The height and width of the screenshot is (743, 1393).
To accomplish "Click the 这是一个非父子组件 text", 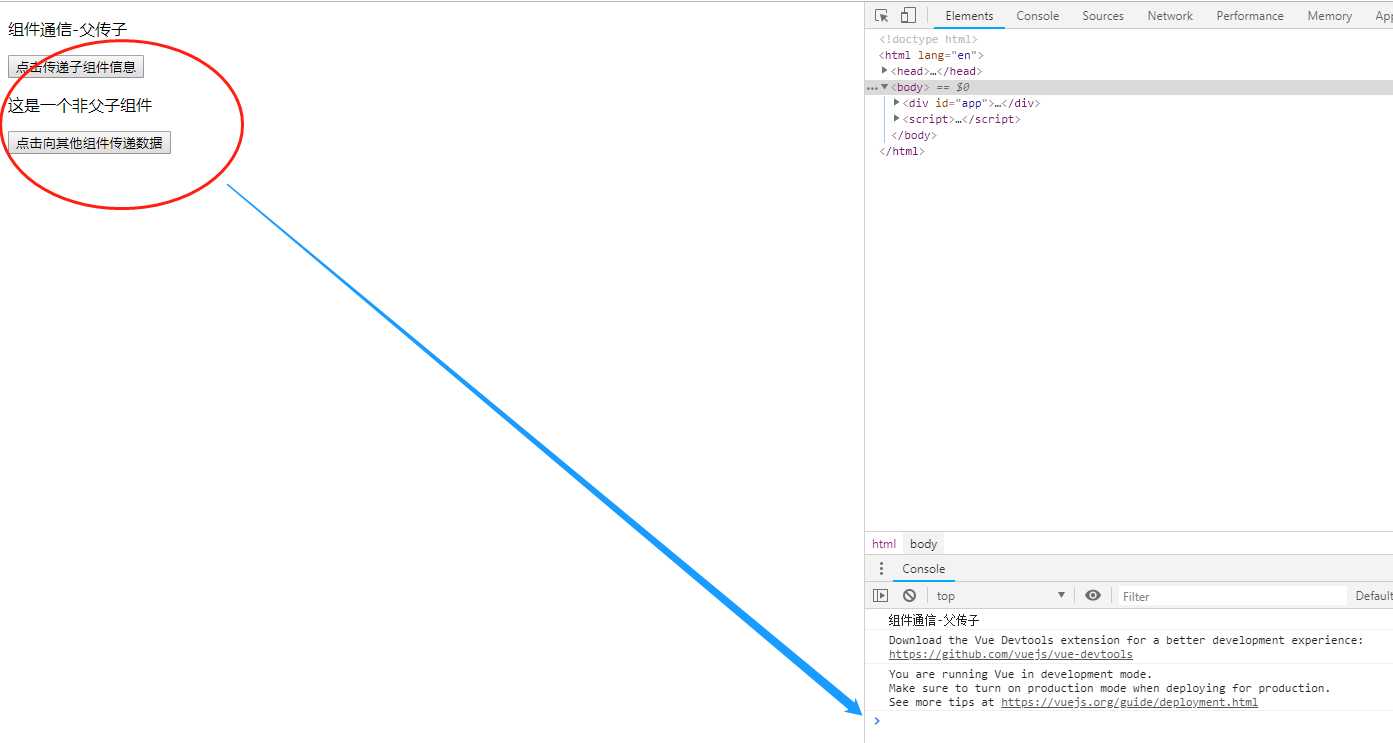I will (80, 105).
